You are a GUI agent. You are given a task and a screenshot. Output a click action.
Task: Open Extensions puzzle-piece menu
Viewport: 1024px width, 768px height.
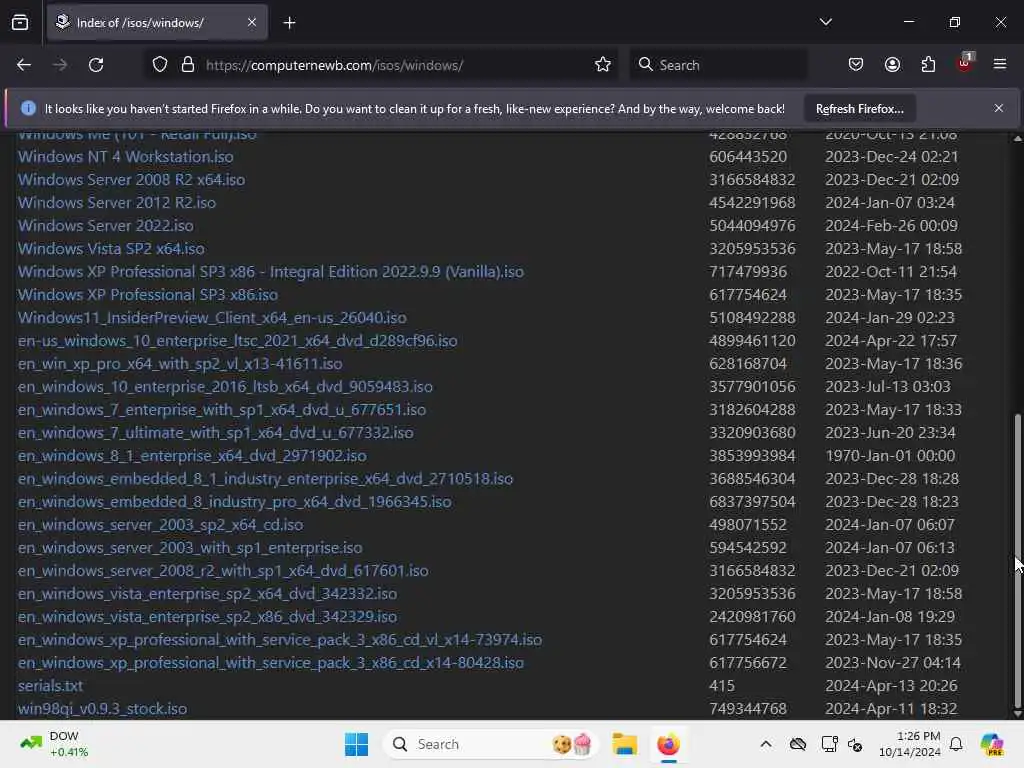point(929,65)
